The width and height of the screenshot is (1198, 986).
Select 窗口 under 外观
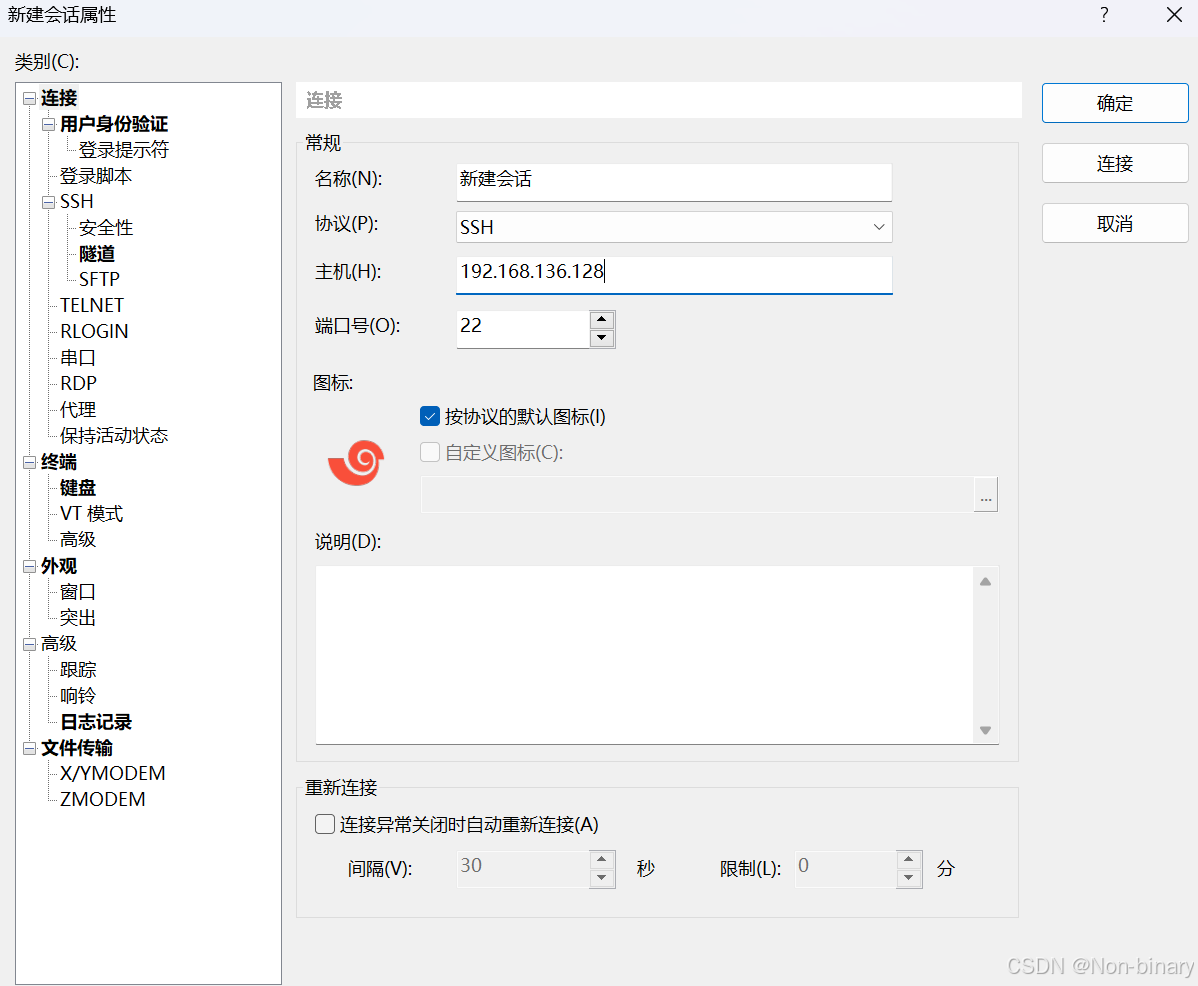[78, 592]
